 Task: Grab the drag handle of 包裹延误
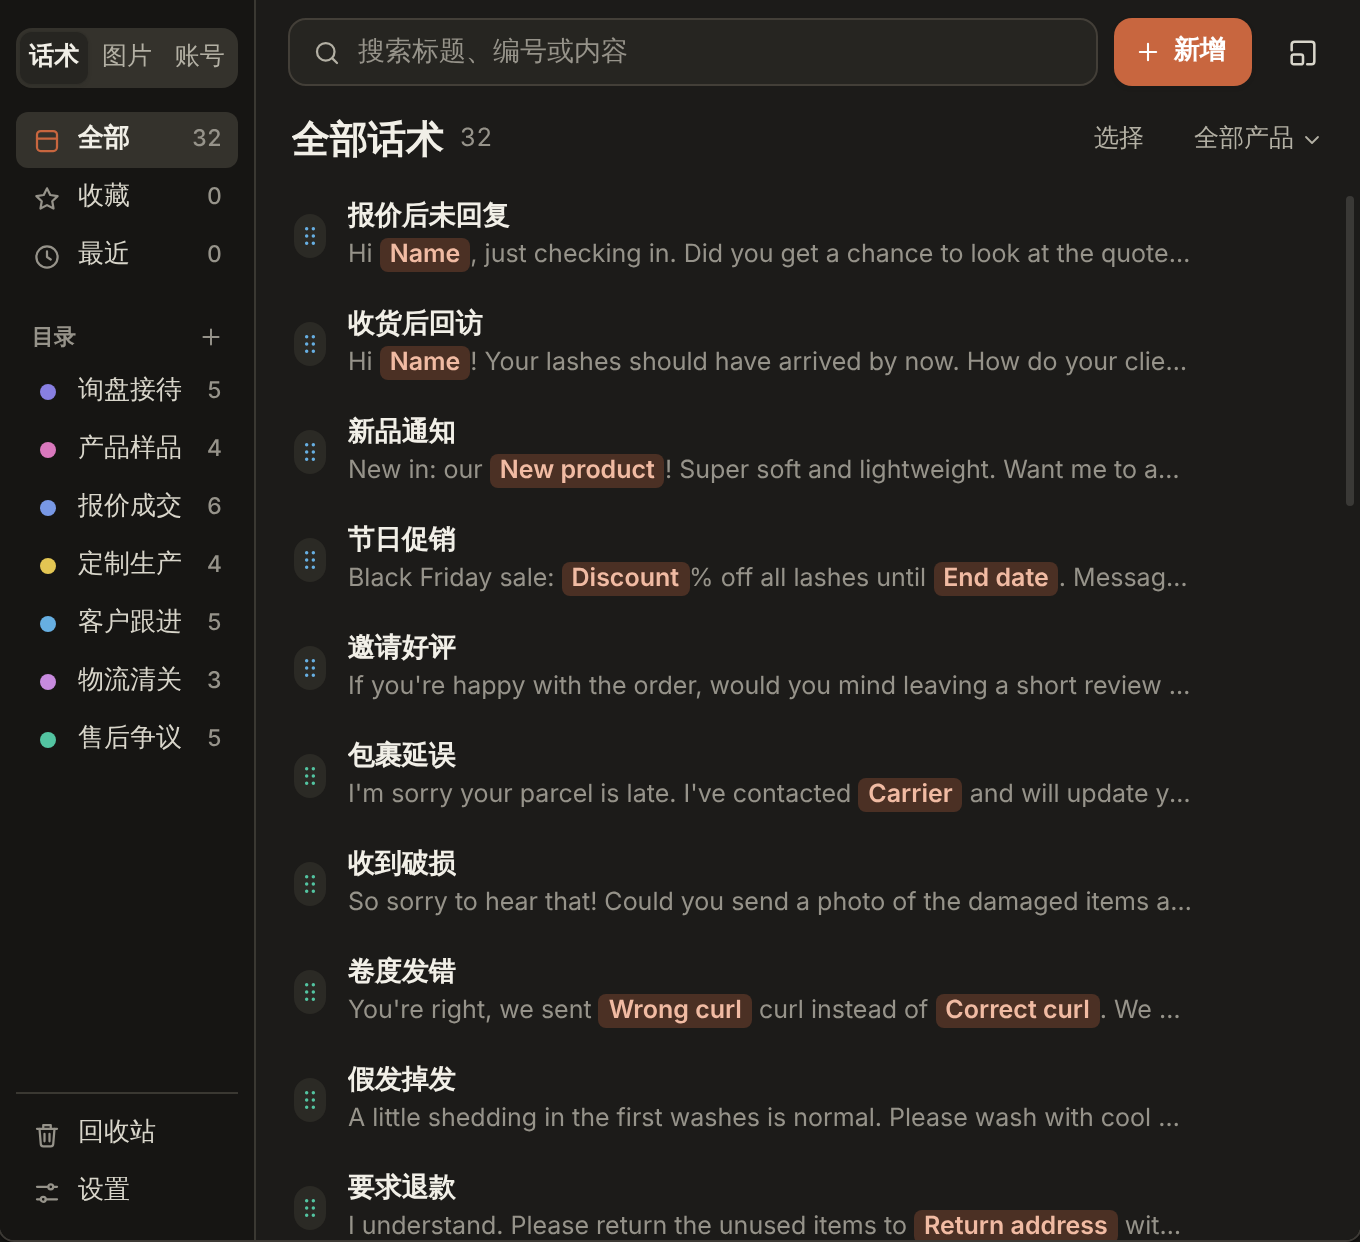pyautogui.click(x=310, y=776)
